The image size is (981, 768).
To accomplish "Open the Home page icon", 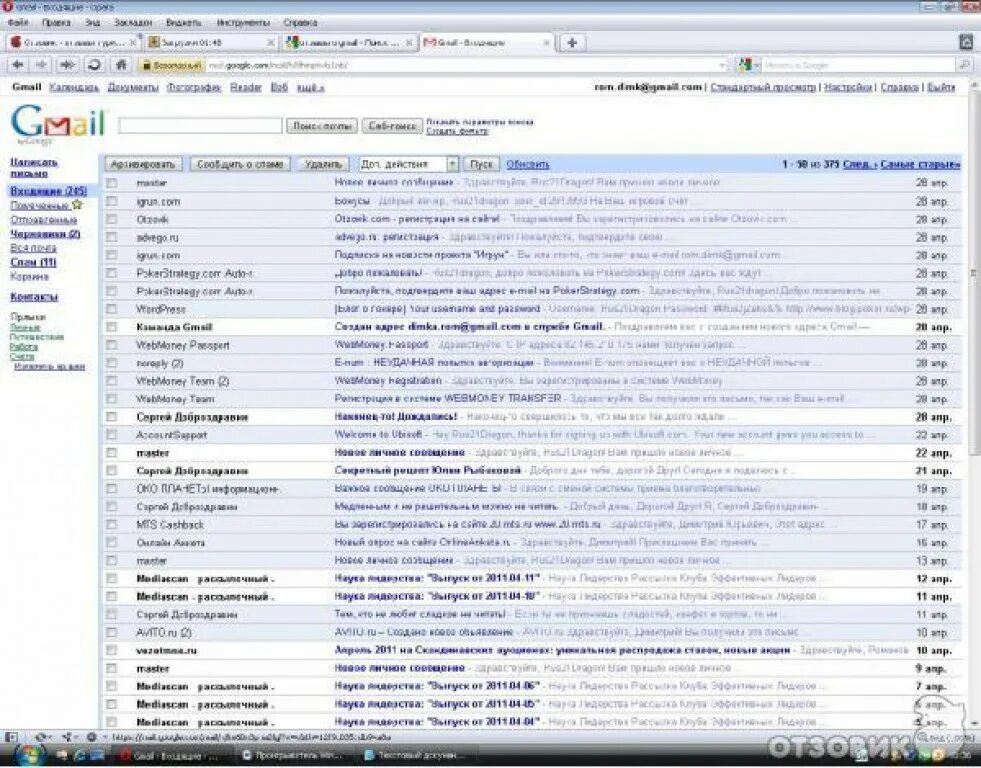I will [x=121, y=64].
